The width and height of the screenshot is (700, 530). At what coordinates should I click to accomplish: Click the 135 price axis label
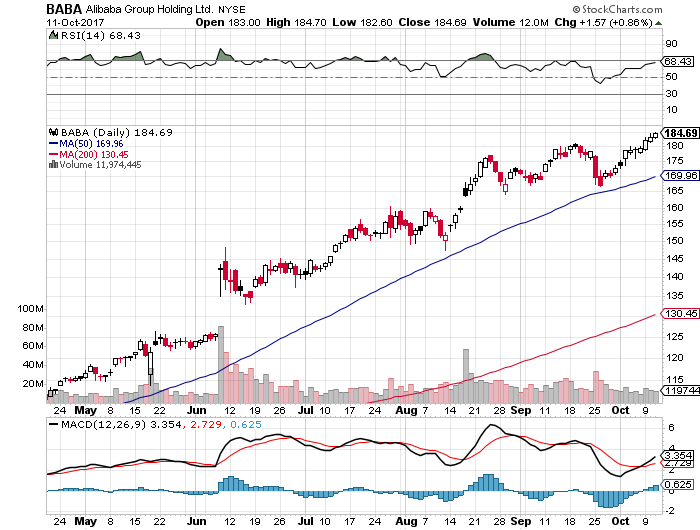coord(675,296)
